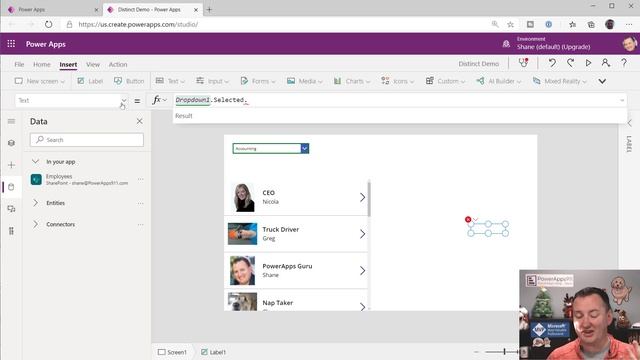Open the AI Builder dropdown

click(499, 81)
